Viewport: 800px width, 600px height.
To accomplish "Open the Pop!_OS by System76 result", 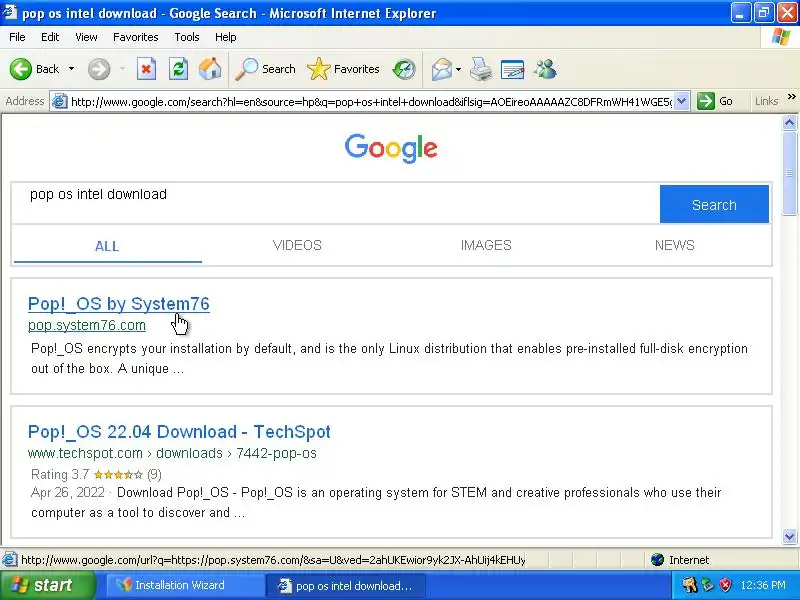I will click(118, 304).
